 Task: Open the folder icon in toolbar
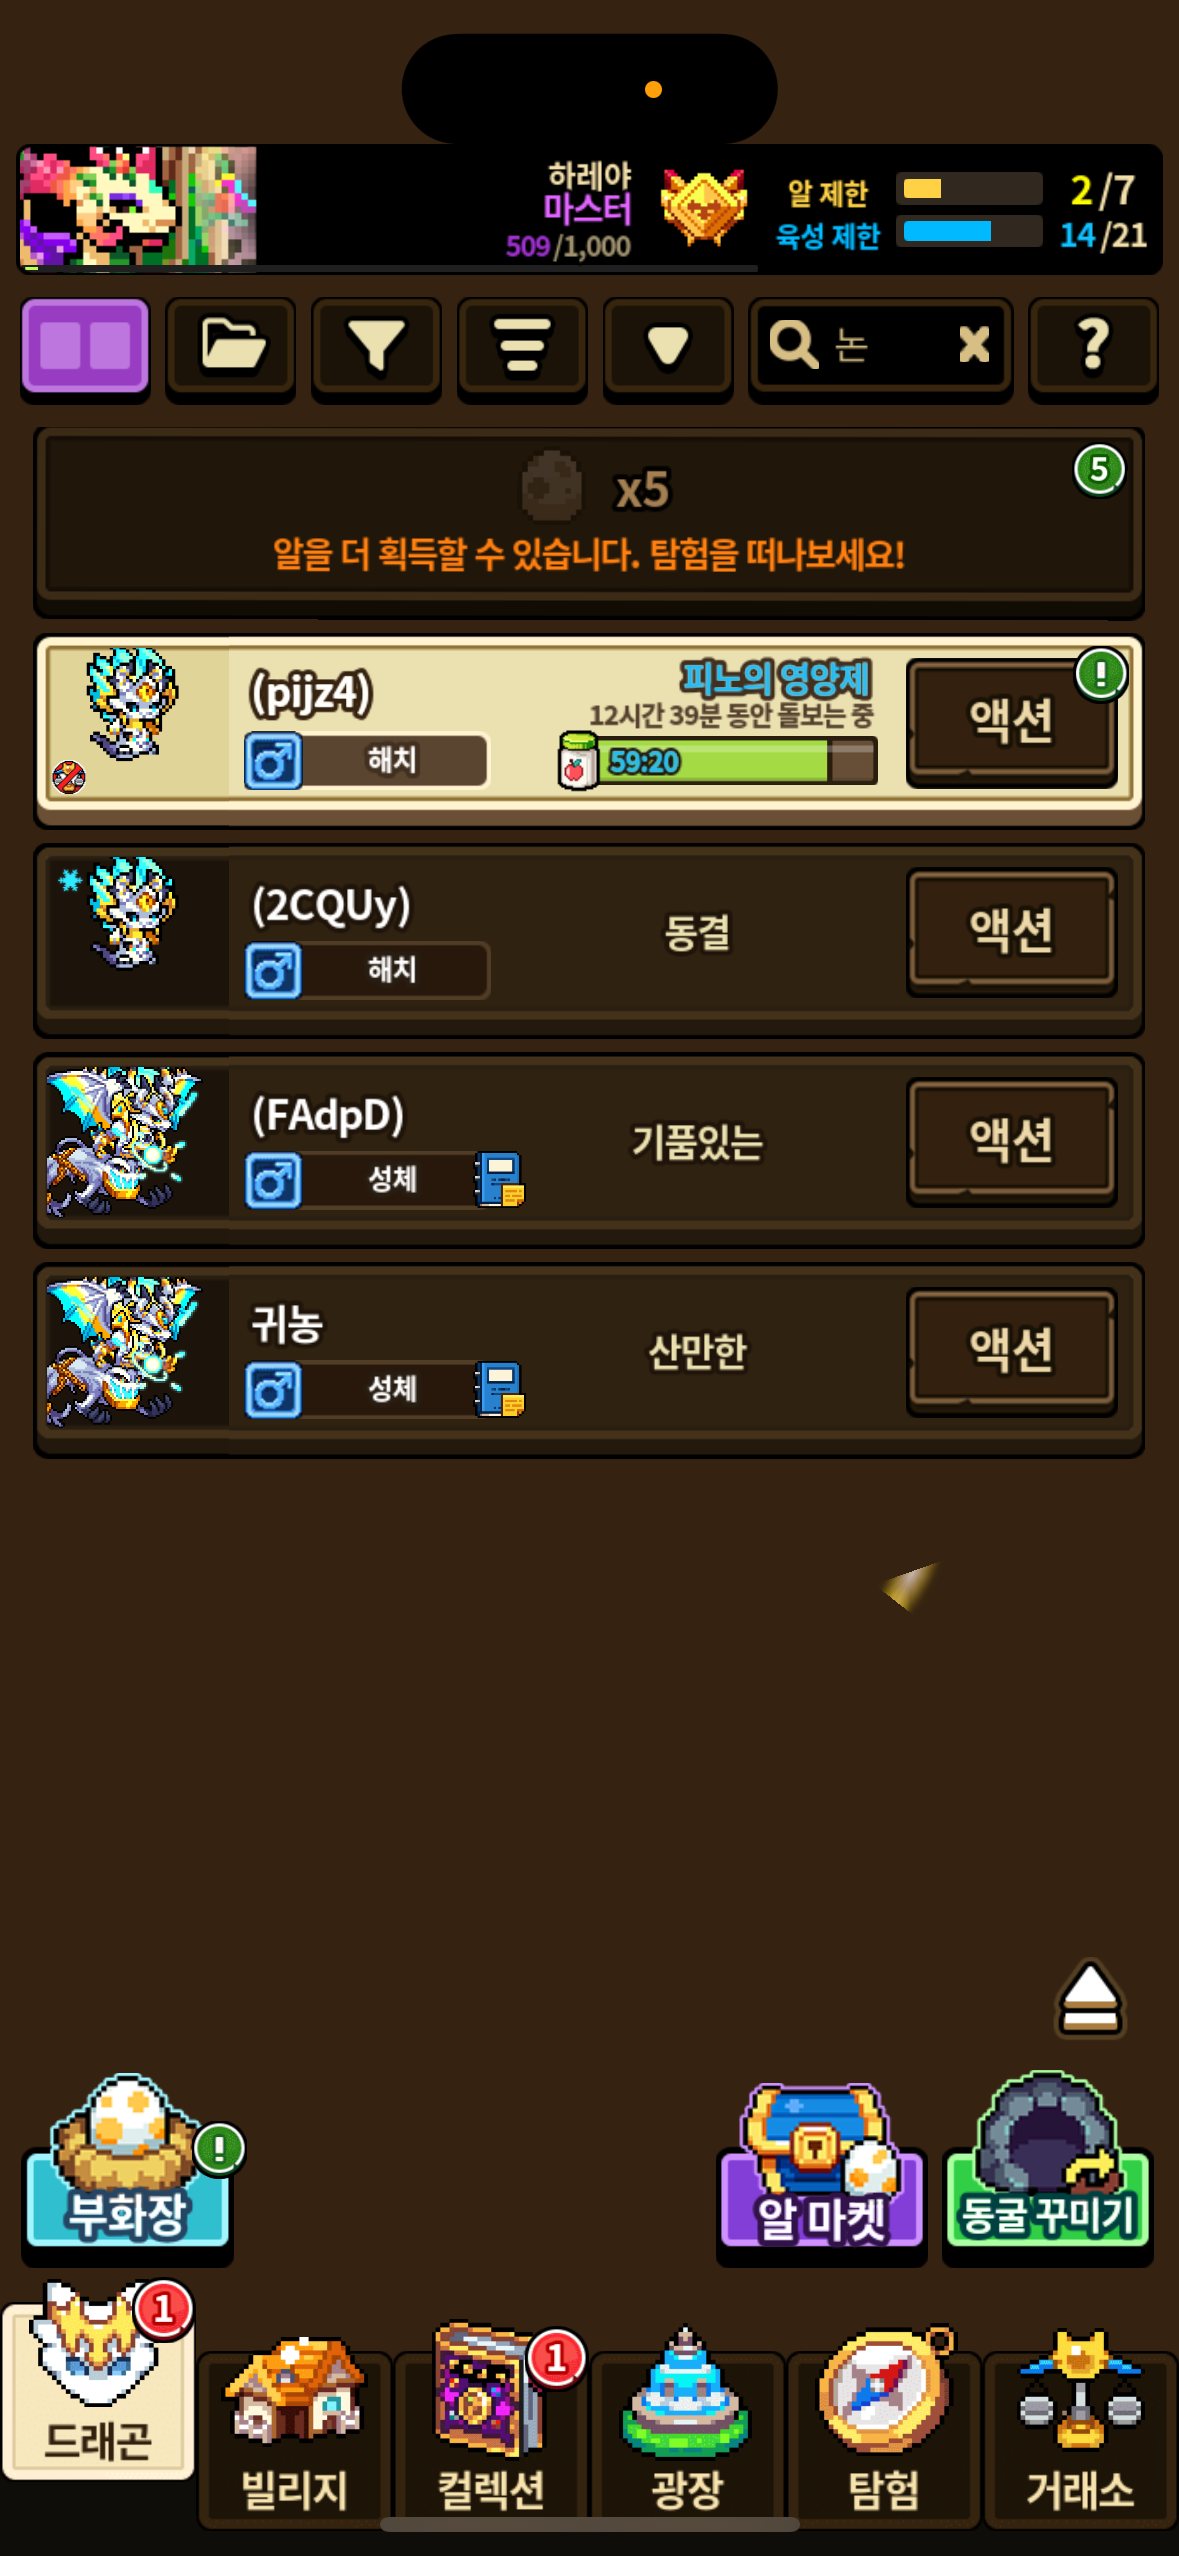click(x=231, y=346)
